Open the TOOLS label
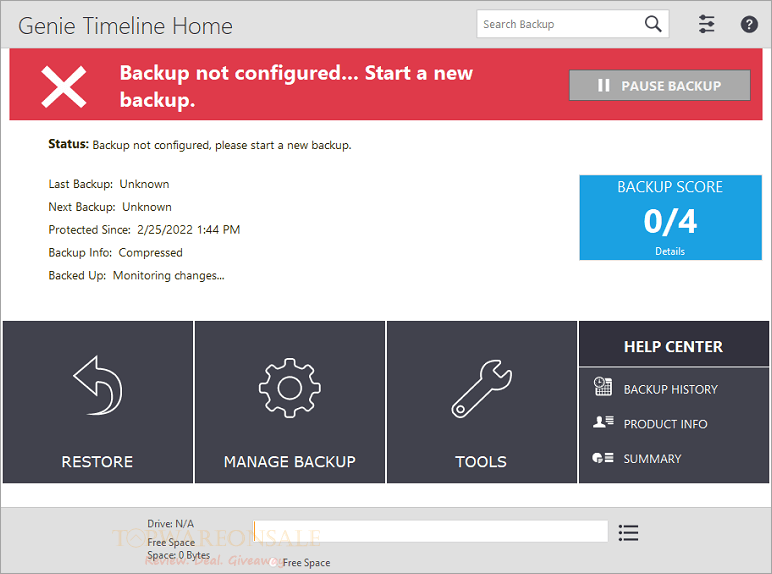The image size is (772, 574). pyautogui.click(x=481, y=462)
